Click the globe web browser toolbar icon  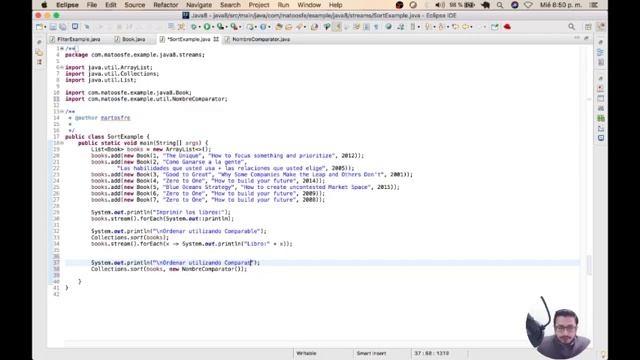(389, 27)
